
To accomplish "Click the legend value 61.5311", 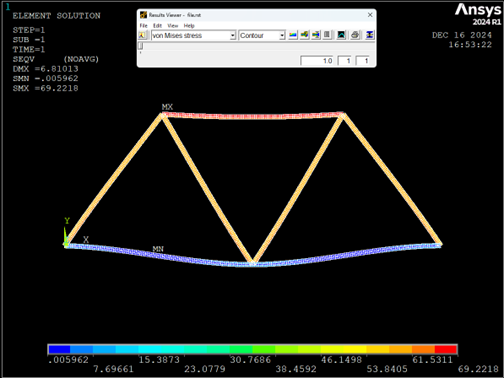I will pyautogui.click(x=432, y=360).
